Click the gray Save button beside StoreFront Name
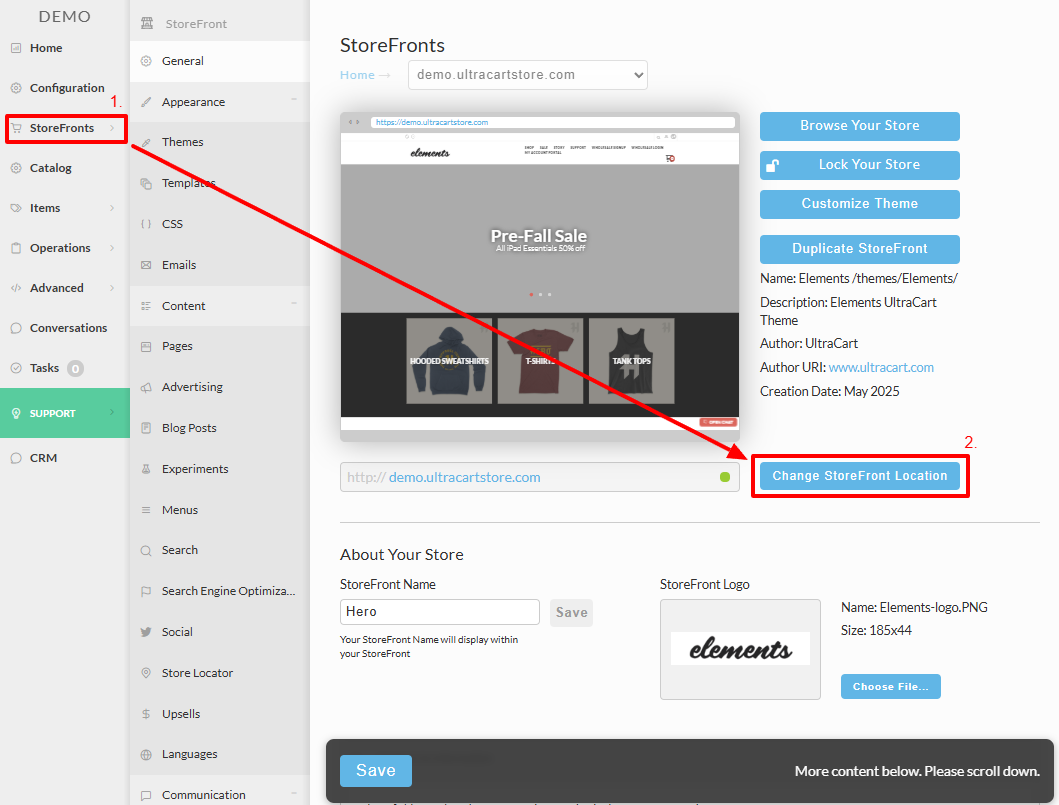1059x805 pixels. [571, 613]
